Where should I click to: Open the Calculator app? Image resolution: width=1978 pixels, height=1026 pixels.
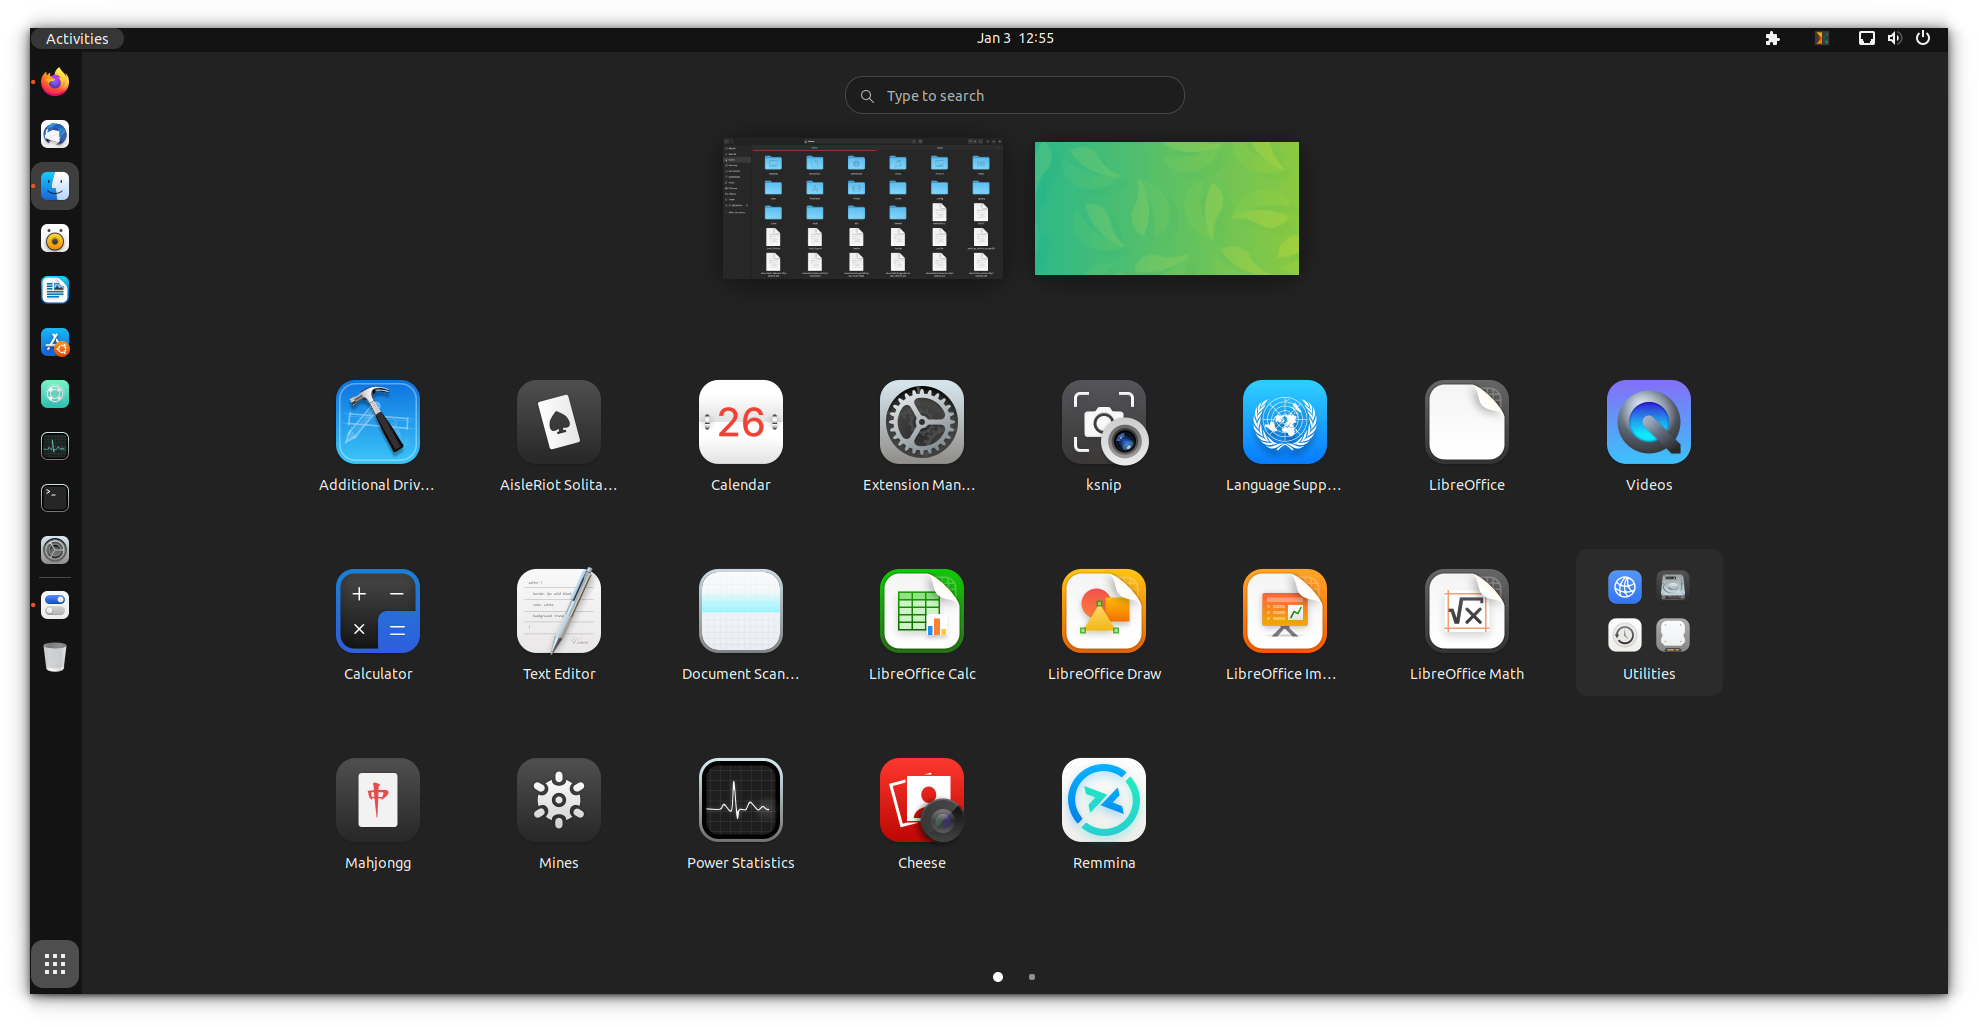pyautogui.click(x=377, y=611)
